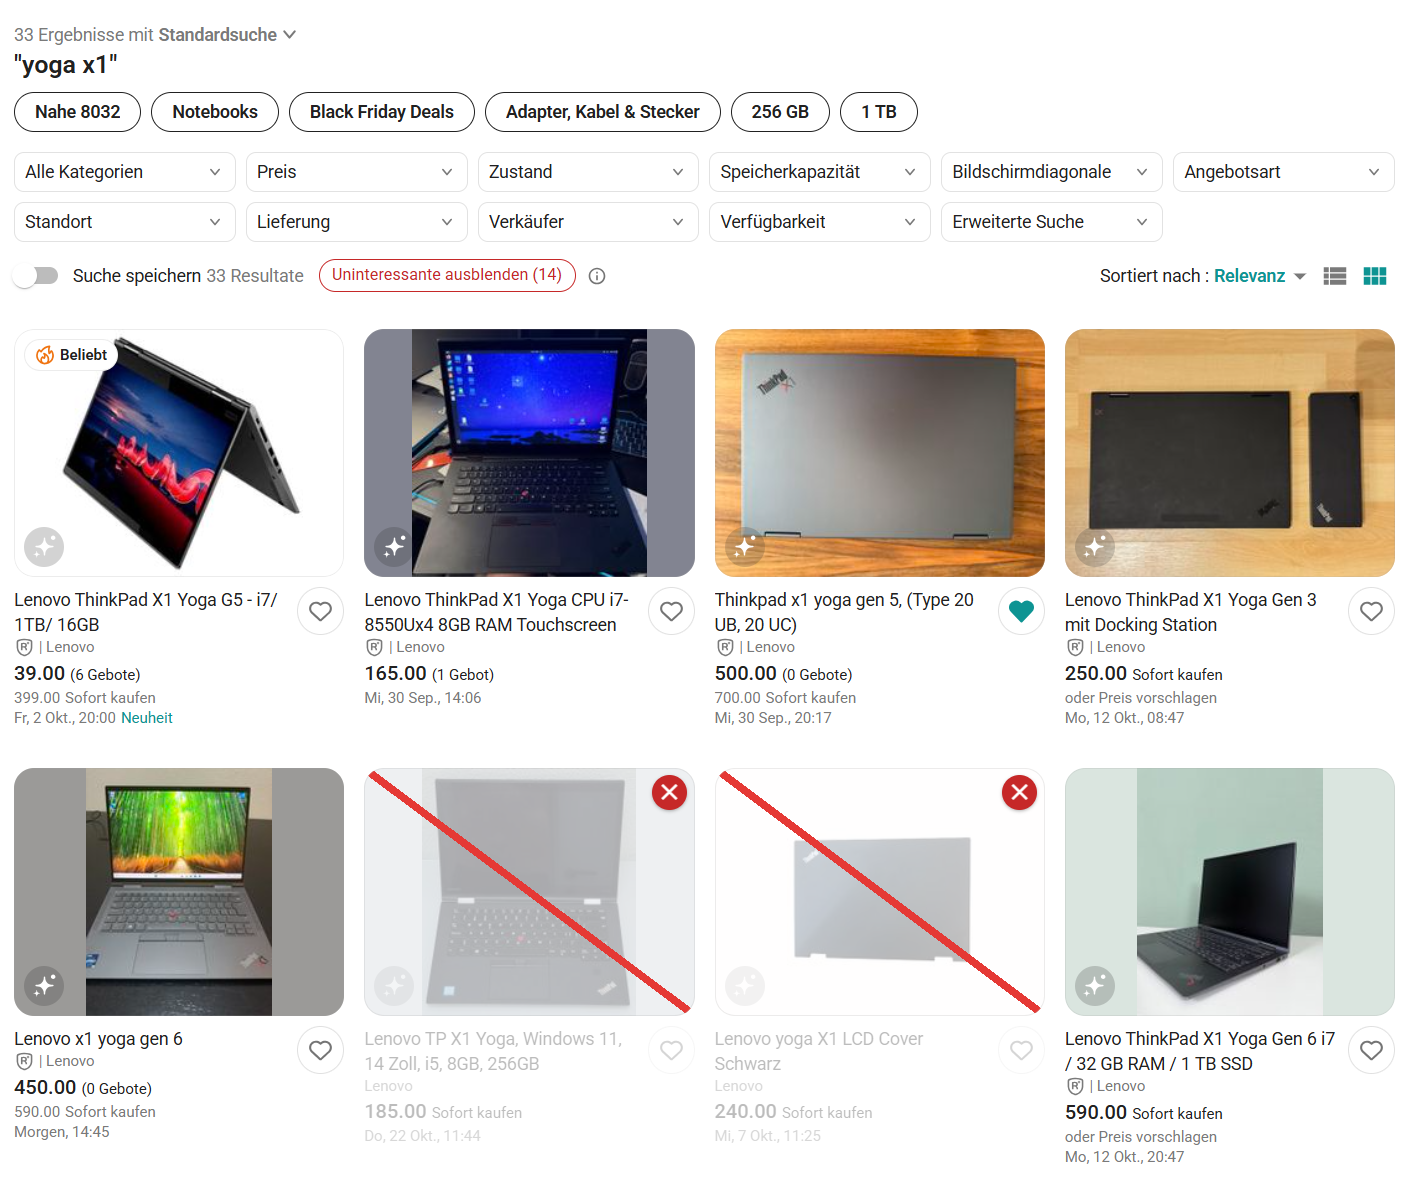
Task: Click the 'Beliebt' badge on first listing
Action: (72, 355)
